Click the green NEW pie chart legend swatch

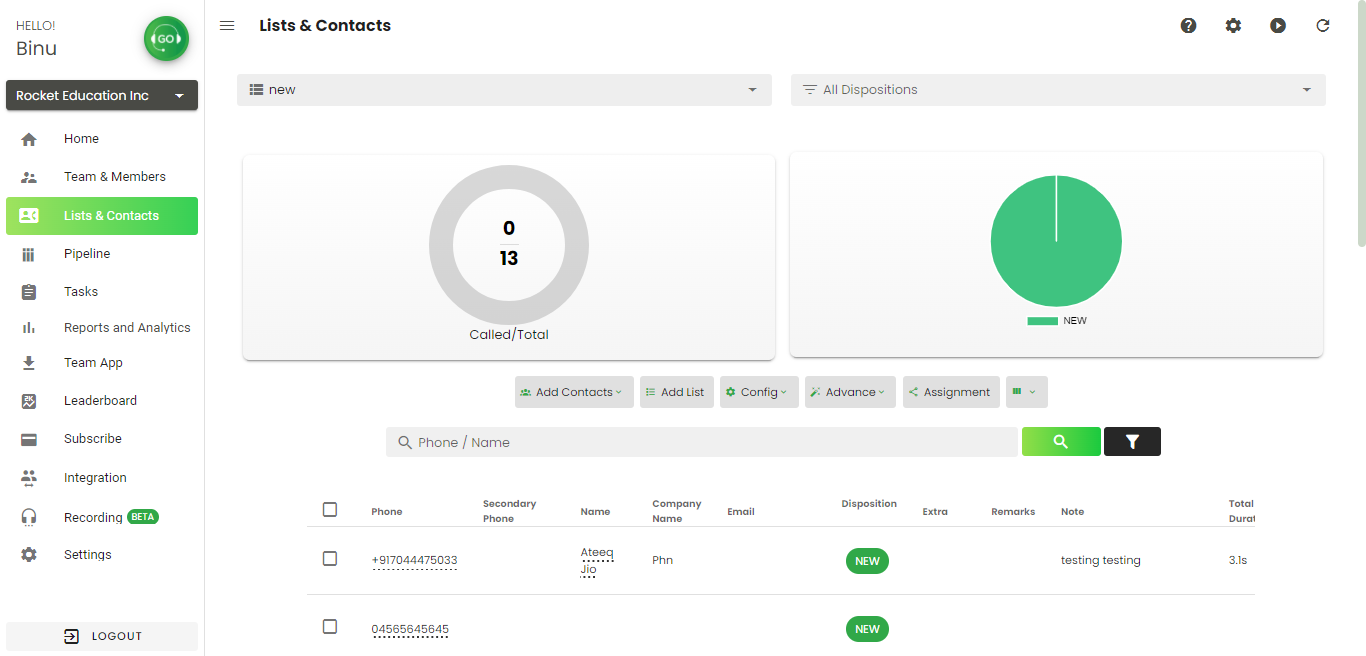click(1042, 321)
